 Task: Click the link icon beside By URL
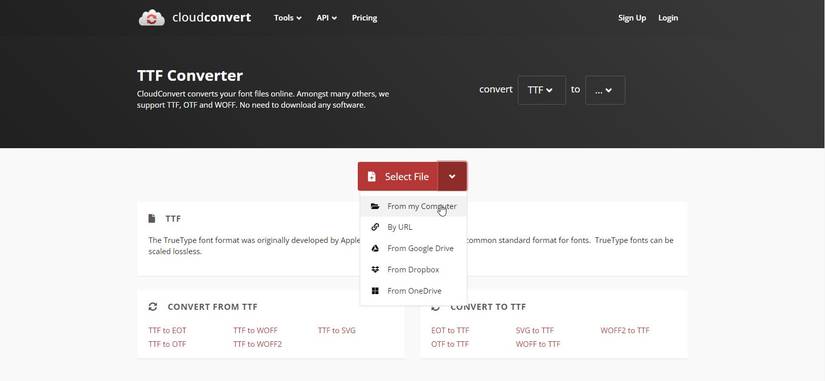point(375,227)
